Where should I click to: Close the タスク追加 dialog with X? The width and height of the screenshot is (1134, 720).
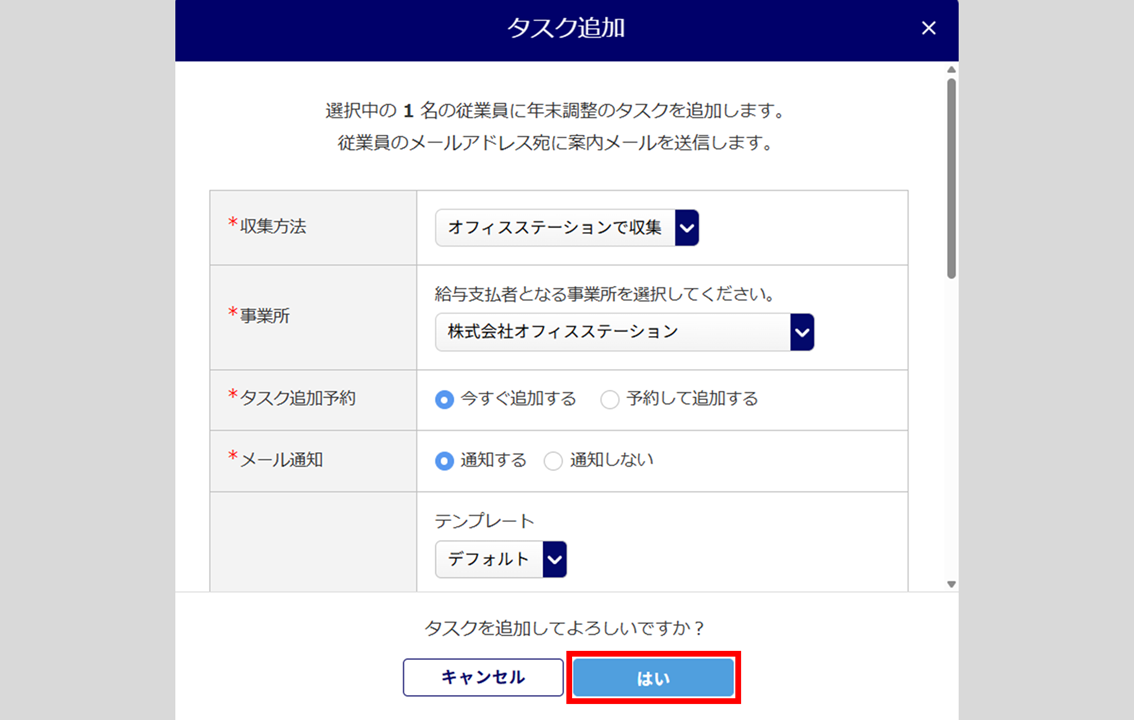[x=928, y=28]
